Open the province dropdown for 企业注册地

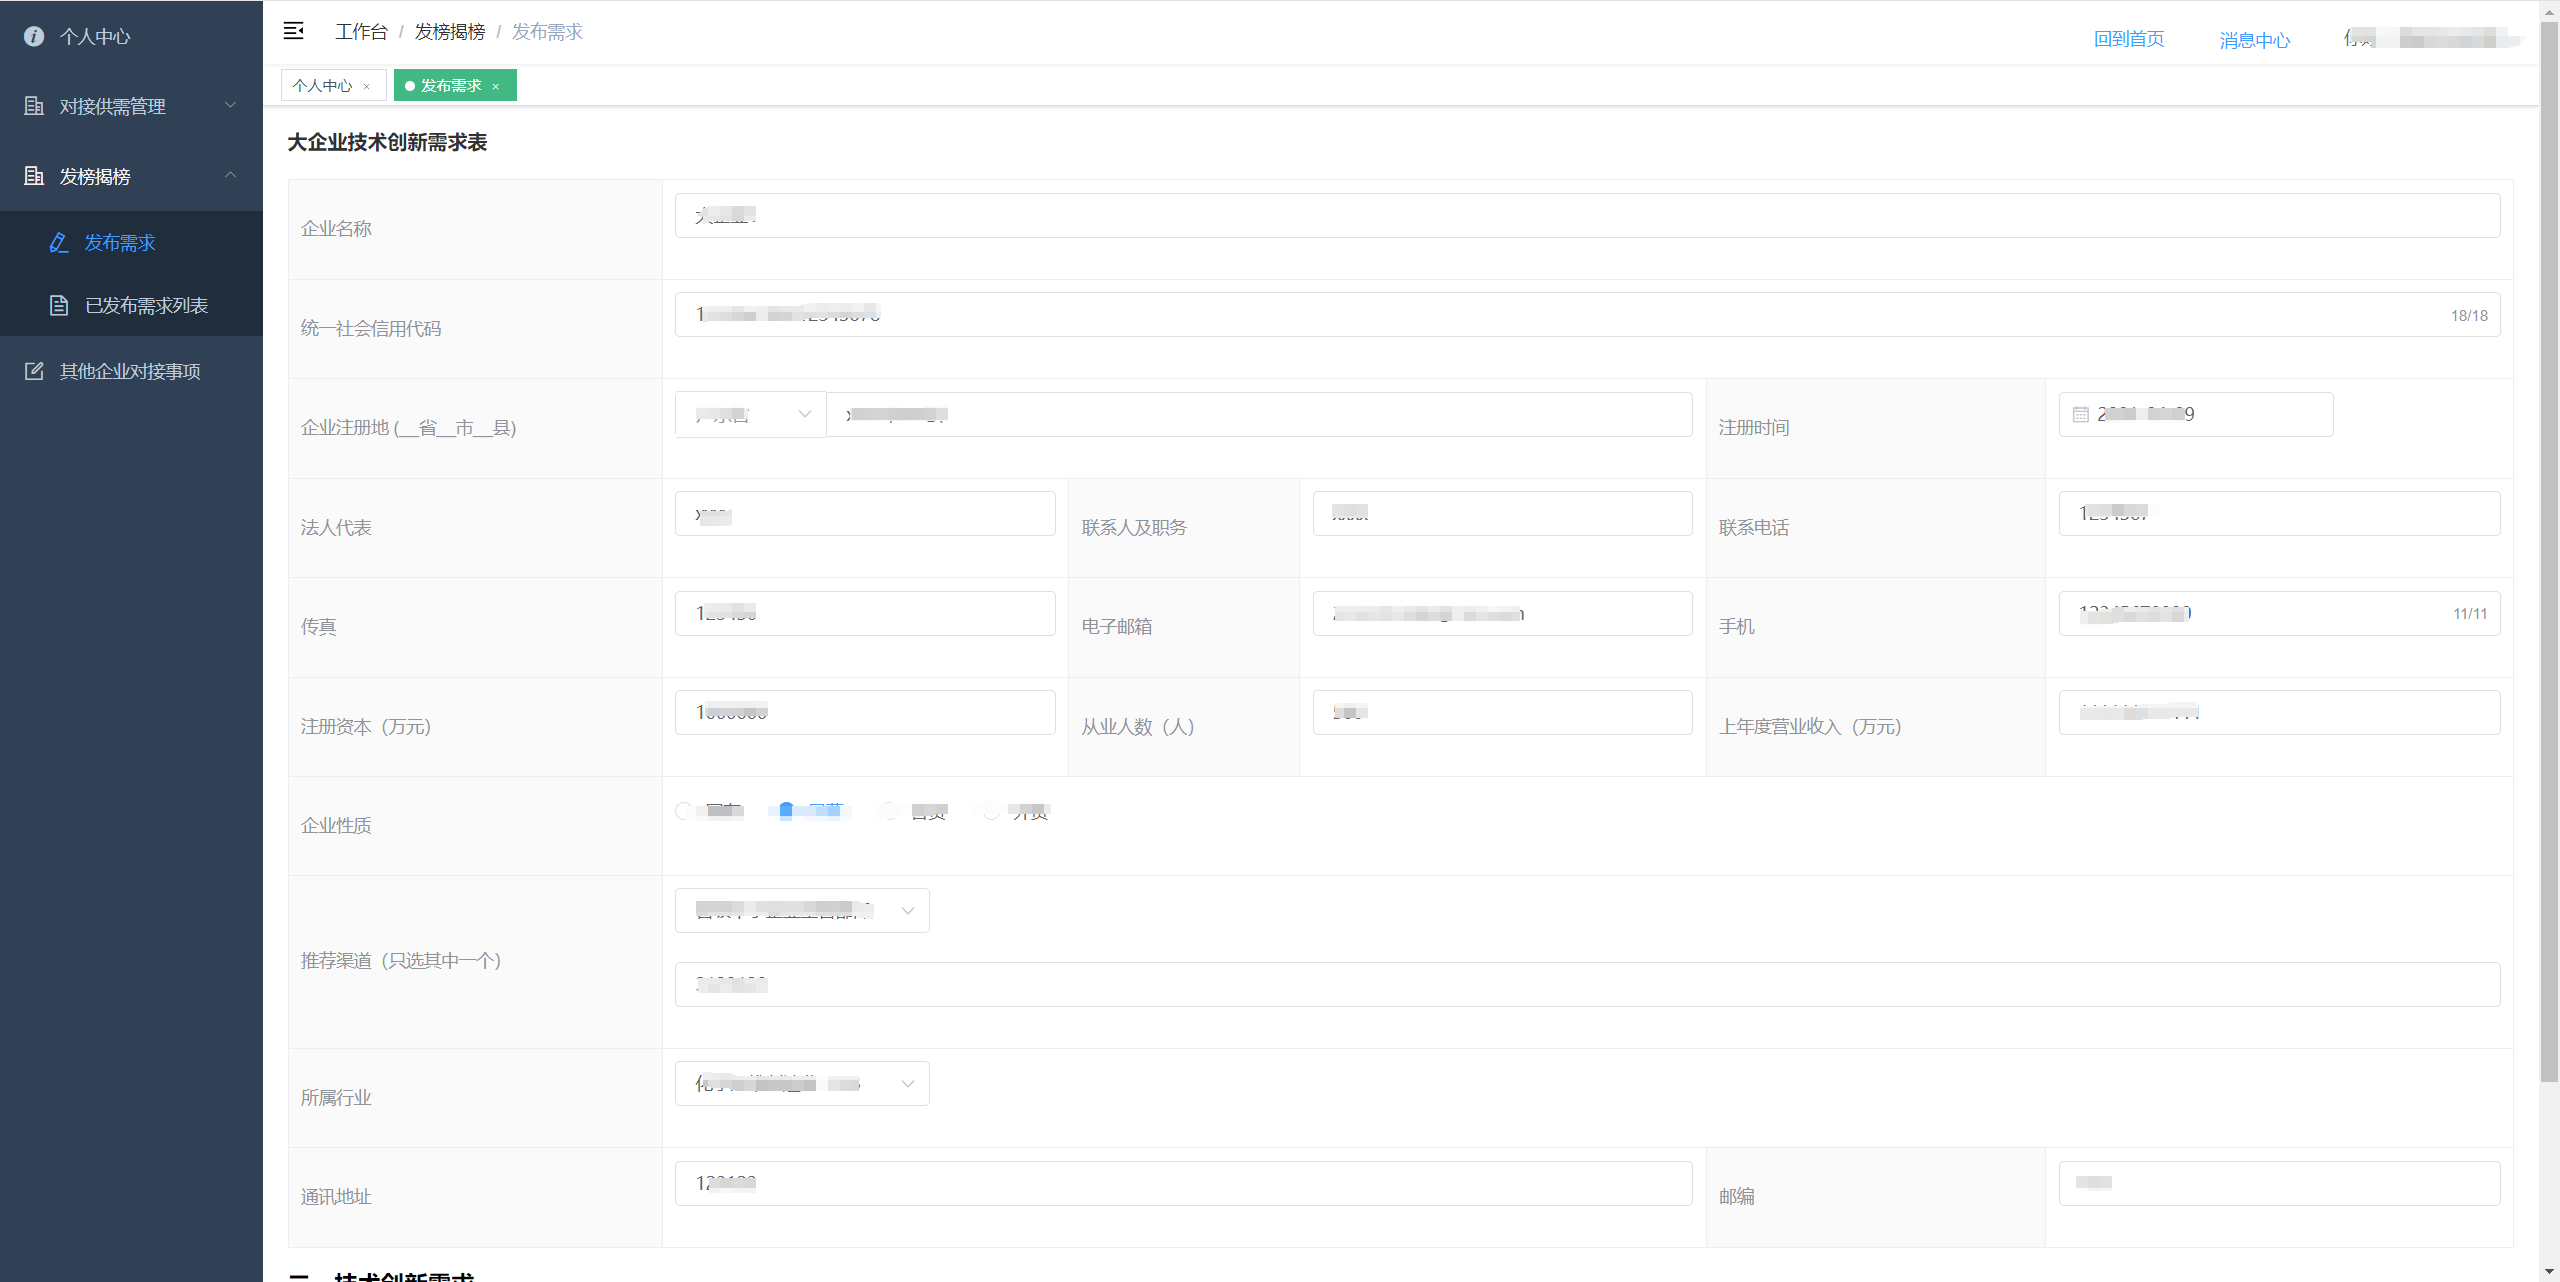click(751, 414)
